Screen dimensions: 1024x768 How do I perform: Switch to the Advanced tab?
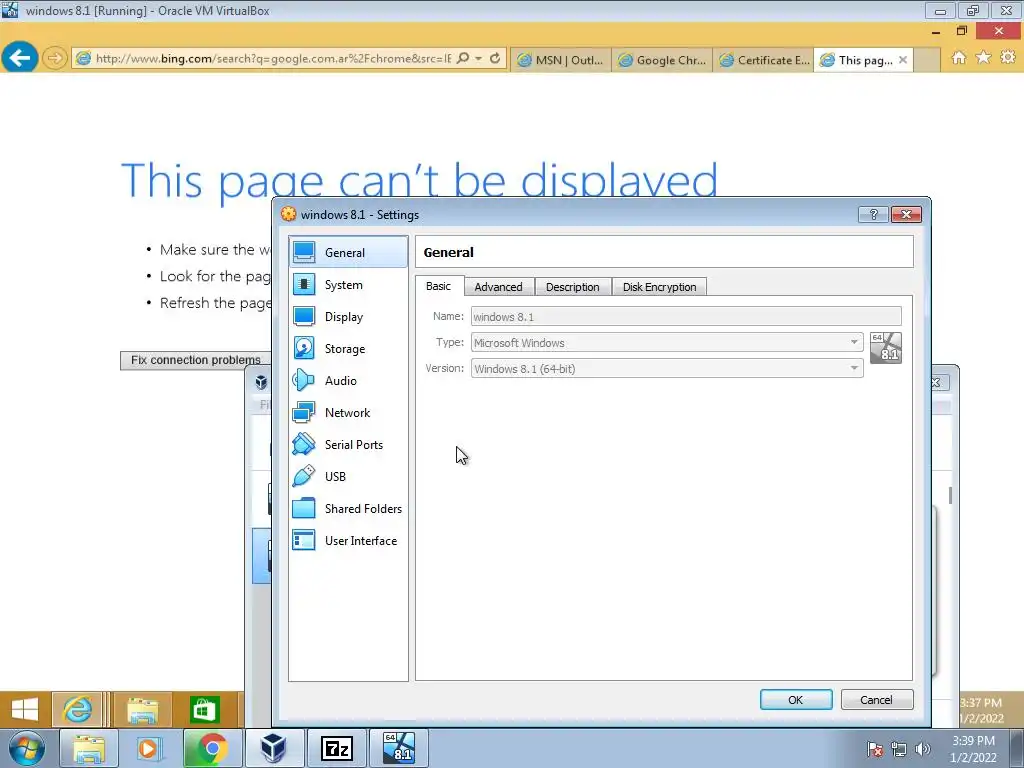tap(498, 287)
